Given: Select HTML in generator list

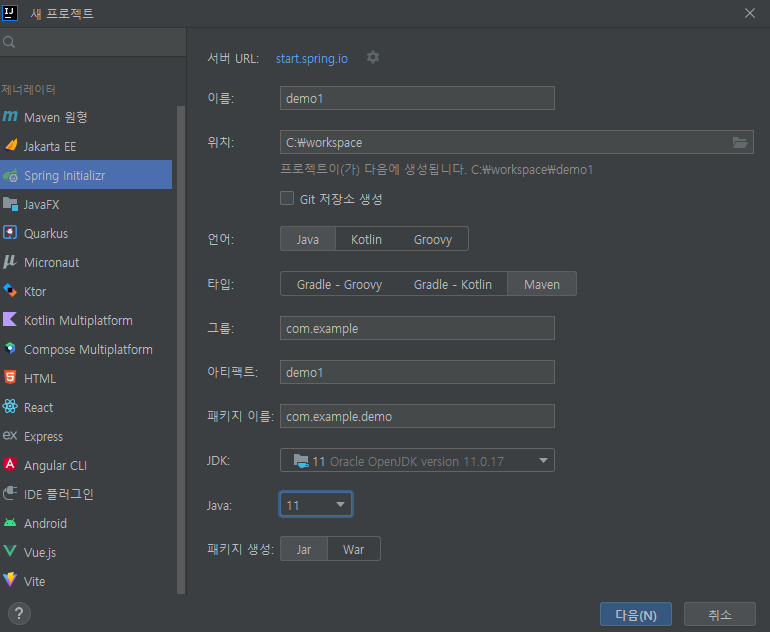Looking at the screenshot, I should (86, 378).
